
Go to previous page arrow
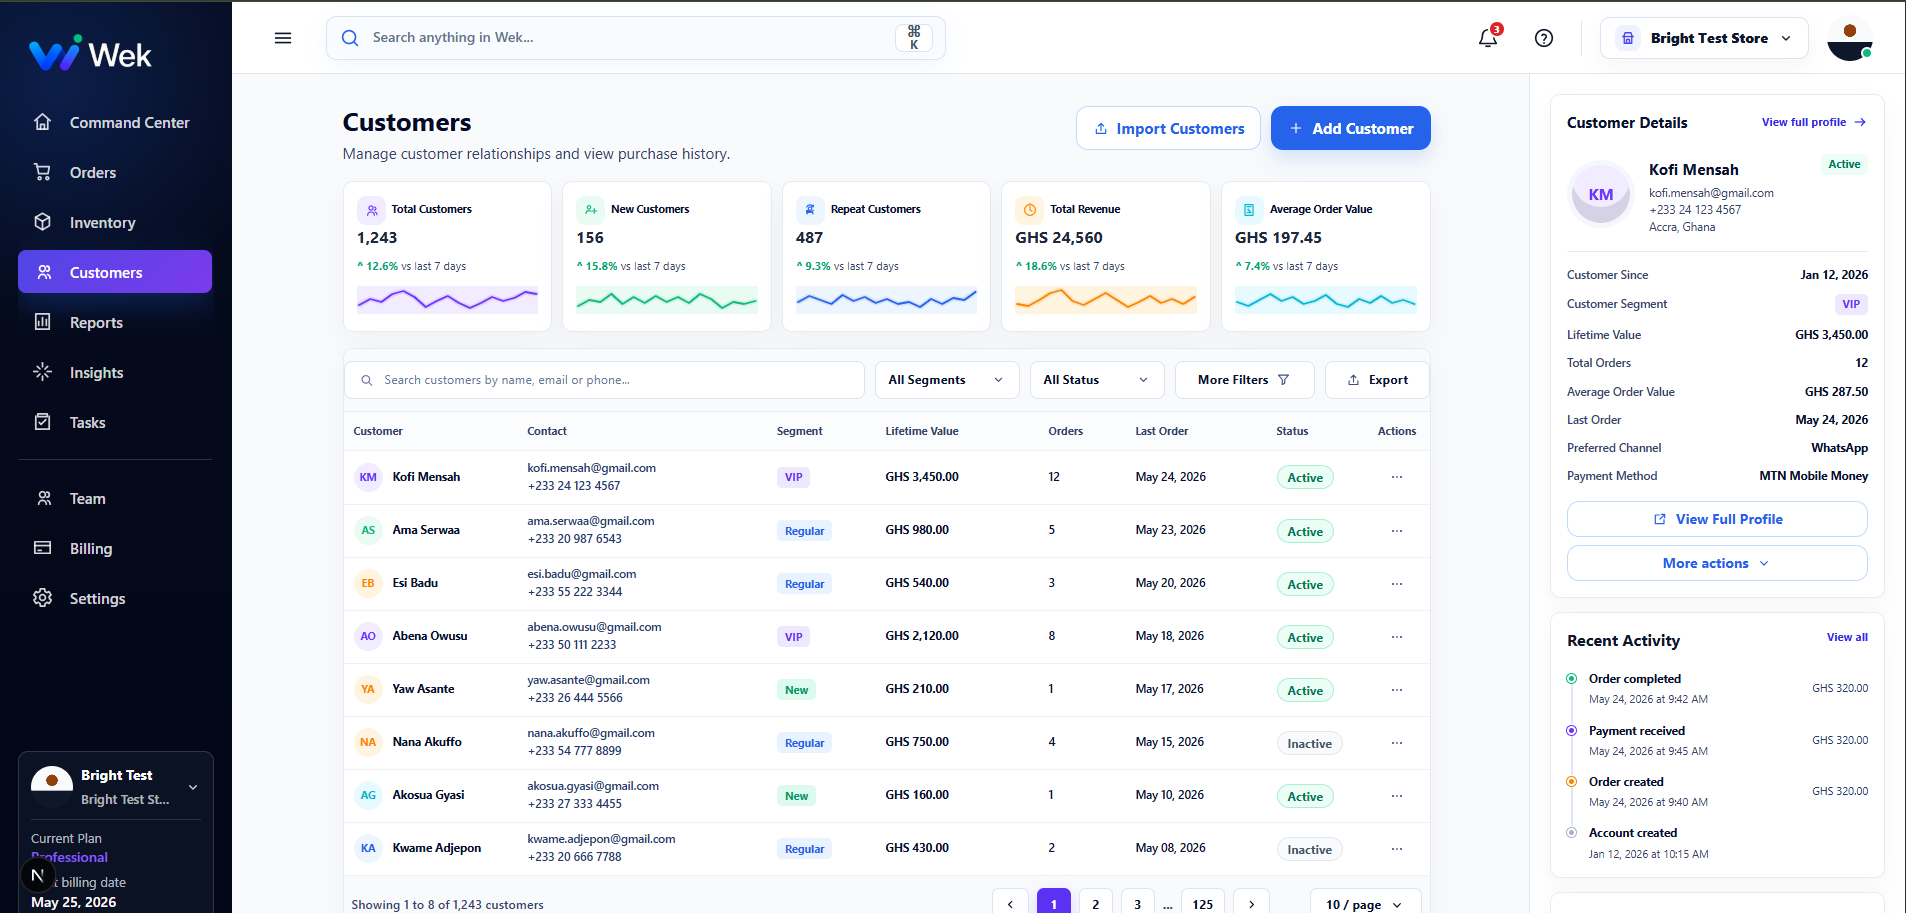coord(1010,904)
